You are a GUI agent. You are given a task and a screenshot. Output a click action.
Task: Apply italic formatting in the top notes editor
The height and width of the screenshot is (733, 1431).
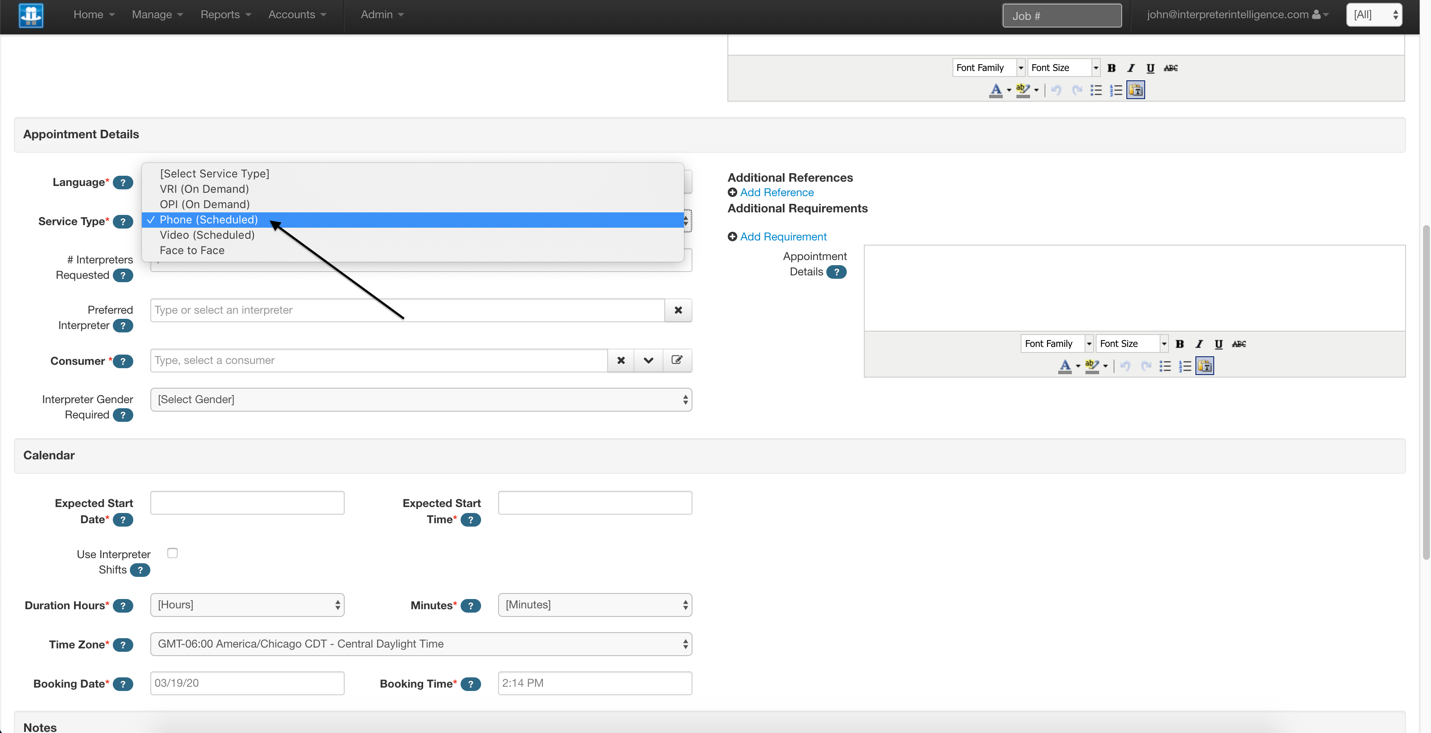[1131, 68]
